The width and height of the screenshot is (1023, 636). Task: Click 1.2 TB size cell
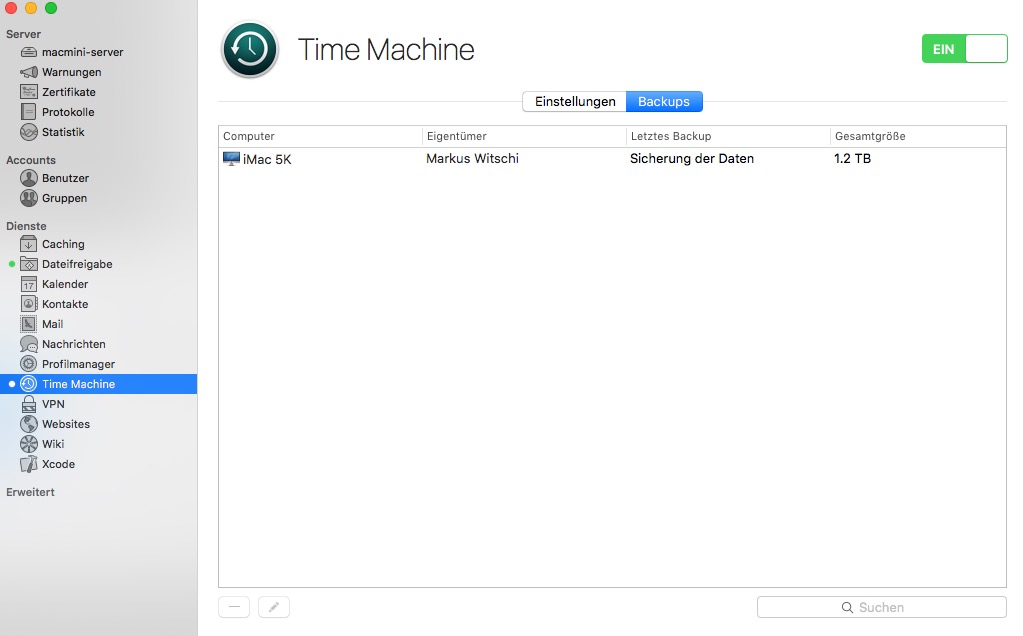tap(852, 159)
